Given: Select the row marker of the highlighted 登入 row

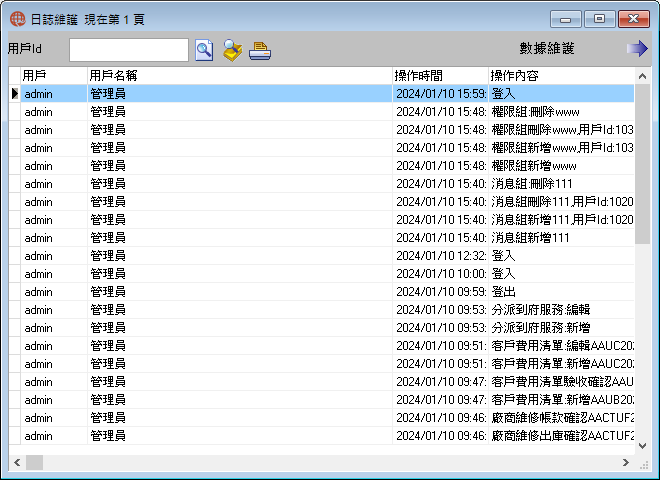Looking at the screenshot, I should pyautogui.click(x=15, y=93).
